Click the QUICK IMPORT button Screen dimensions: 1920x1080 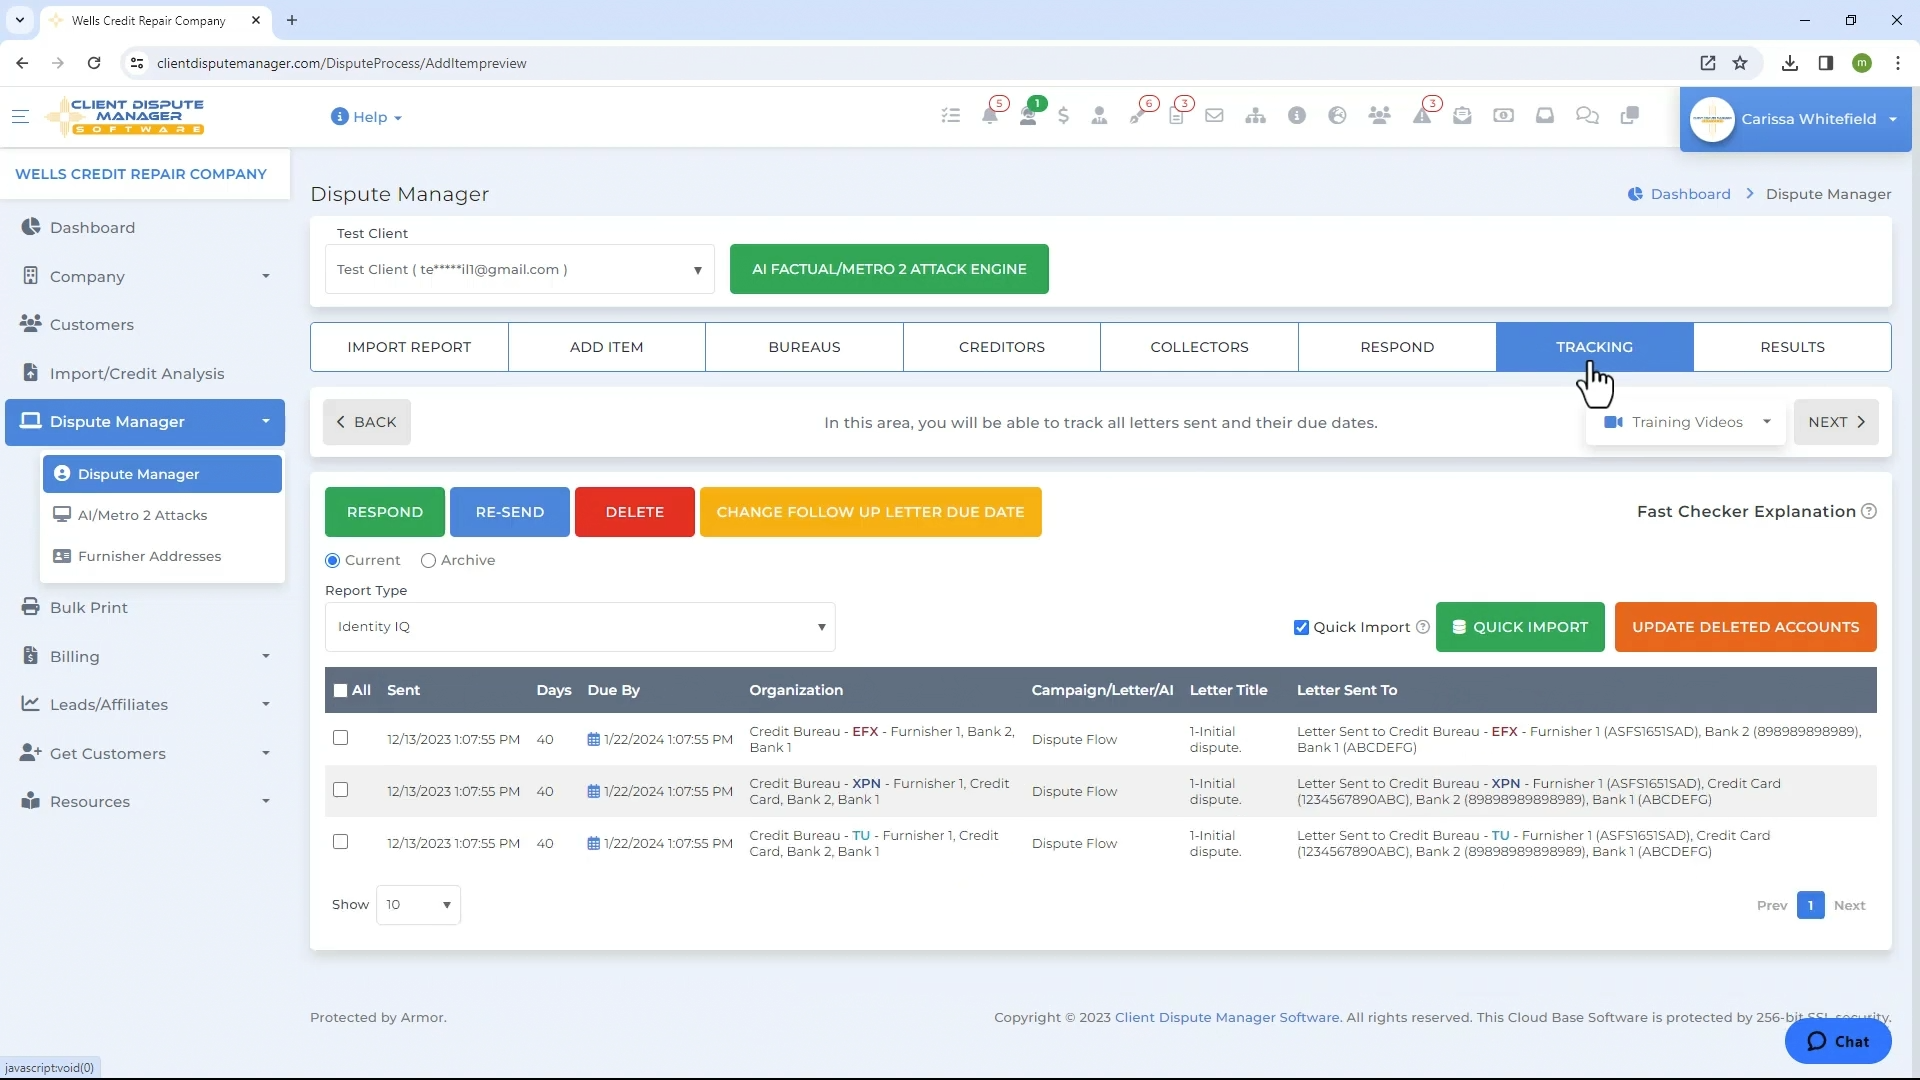click(1520, 627)
